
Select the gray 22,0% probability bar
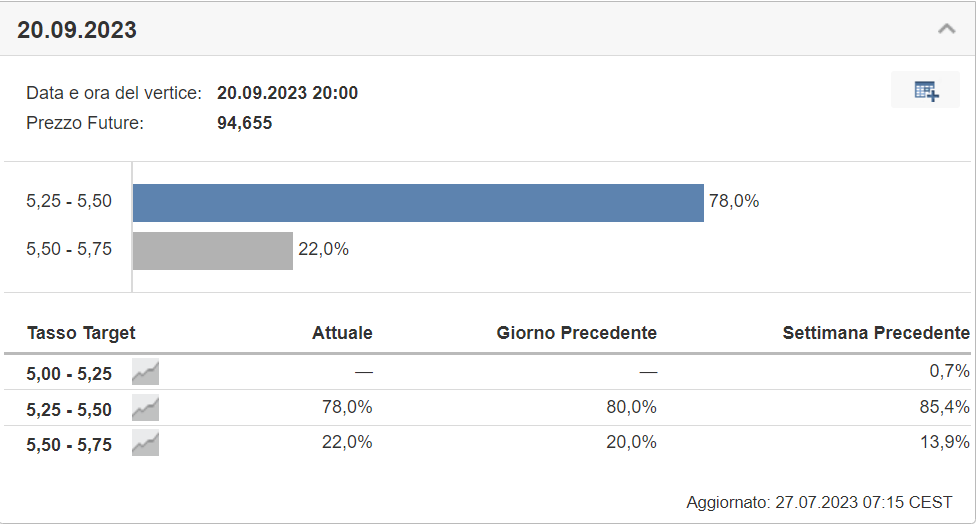click(x=213, y=251)
